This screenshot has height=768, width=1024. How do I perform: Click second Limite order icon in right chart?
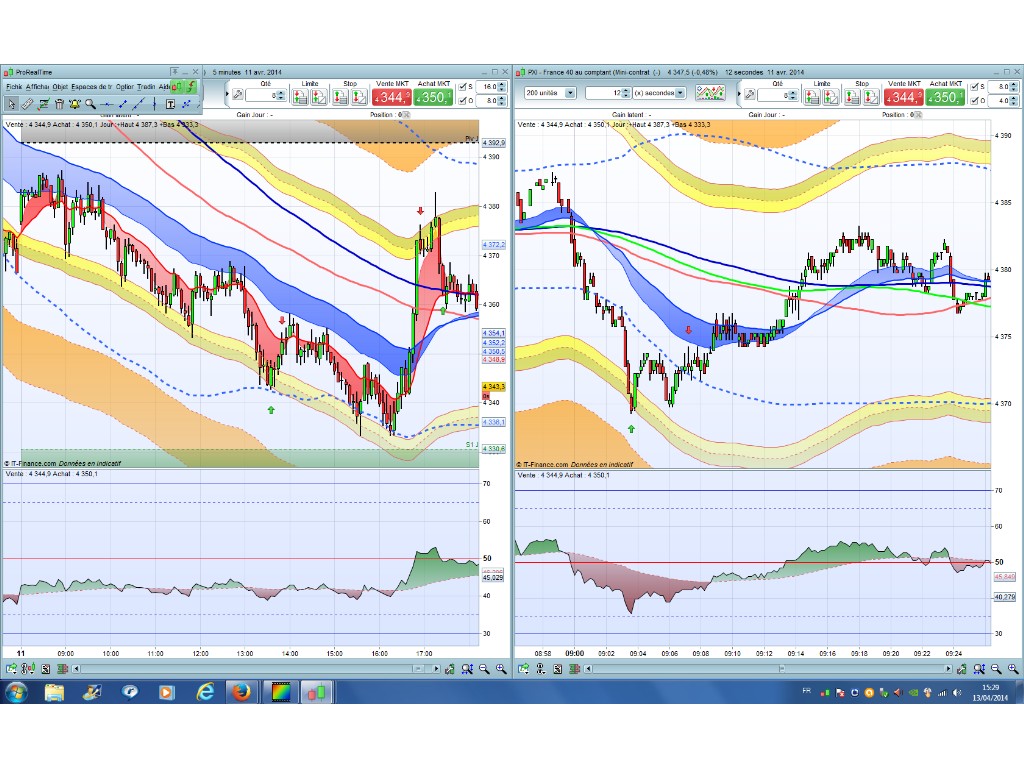(x=831, y=97)
